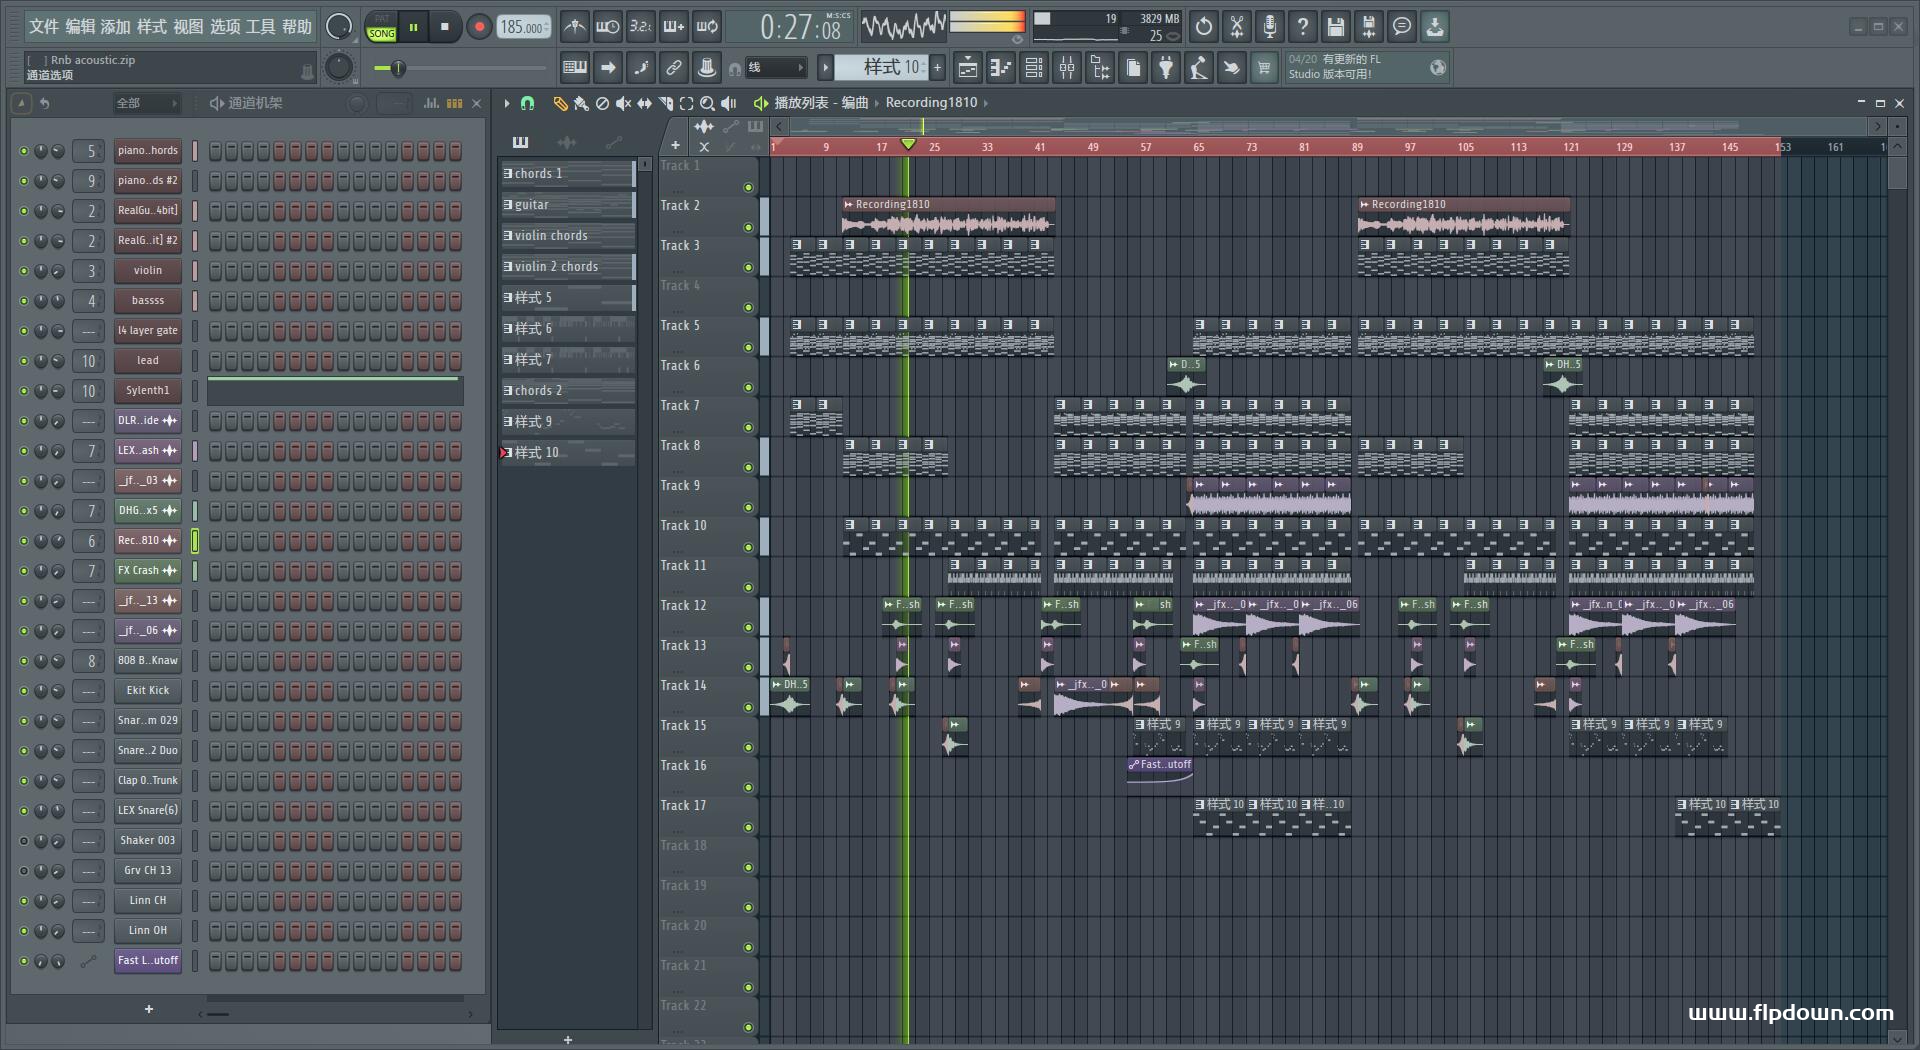Open the undo history icon
The image size is (1920, 1050).
pyautogui.click(x=1204, y=27)
